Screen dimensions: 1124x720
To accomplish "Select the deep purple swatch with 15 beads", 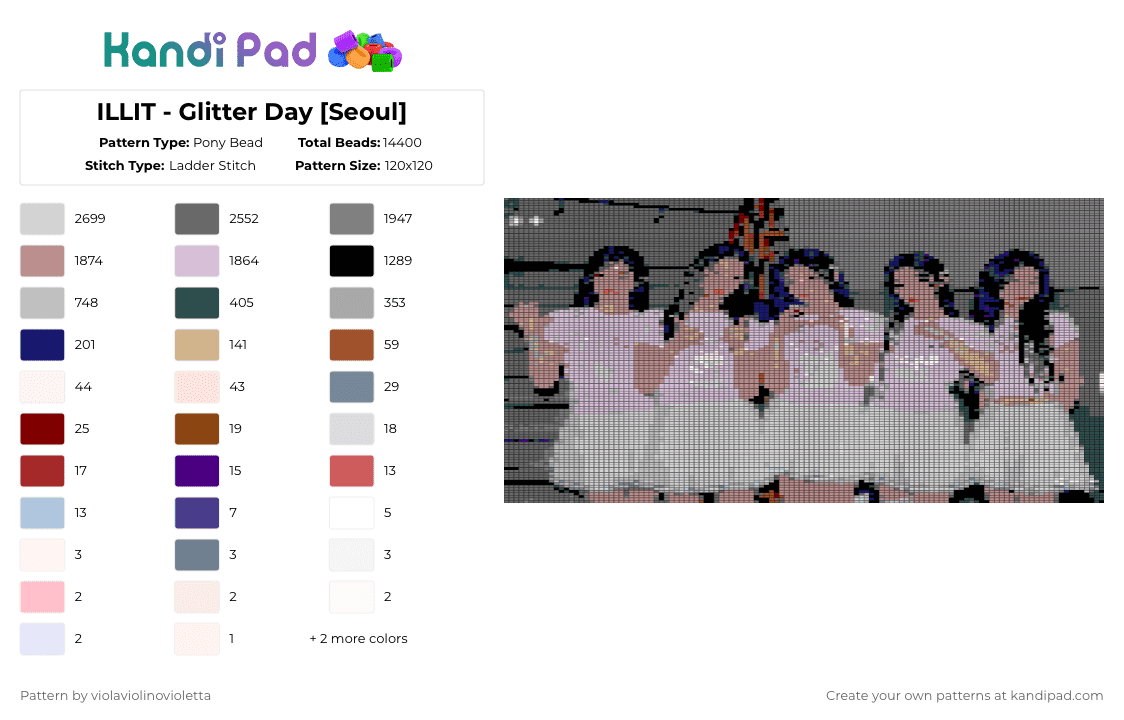I will [197, 471].
